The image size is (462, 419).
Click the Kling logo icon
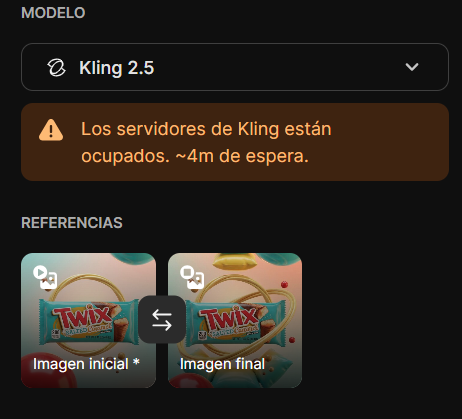click(56, 68)
